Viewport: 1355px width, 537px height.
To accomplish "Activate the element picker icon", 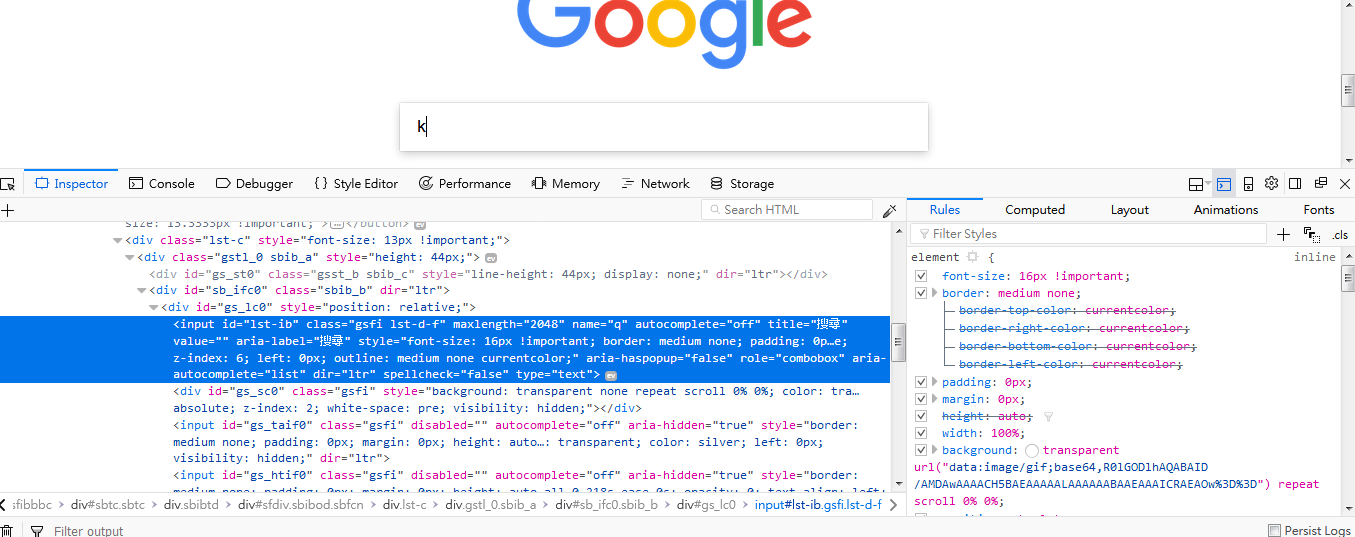I will point(8,184).
